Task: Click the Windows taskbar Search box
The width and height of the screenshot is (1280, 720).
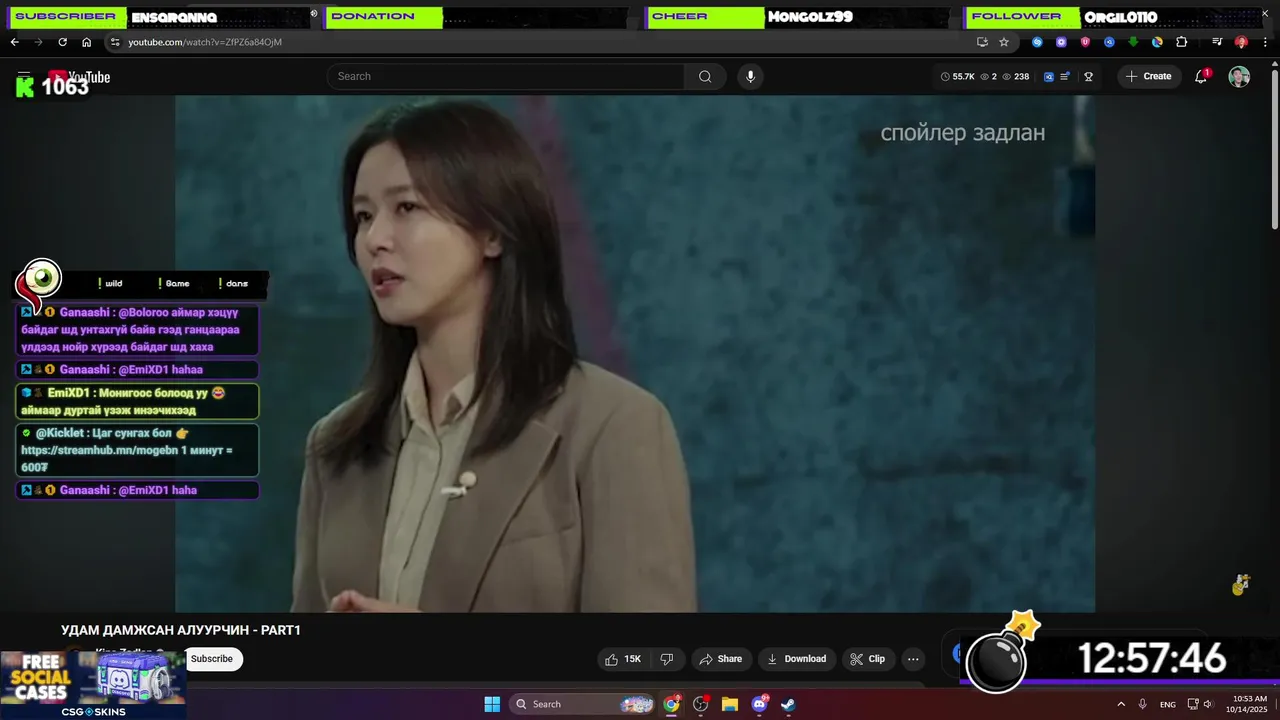Action: [x=584, y=704]
